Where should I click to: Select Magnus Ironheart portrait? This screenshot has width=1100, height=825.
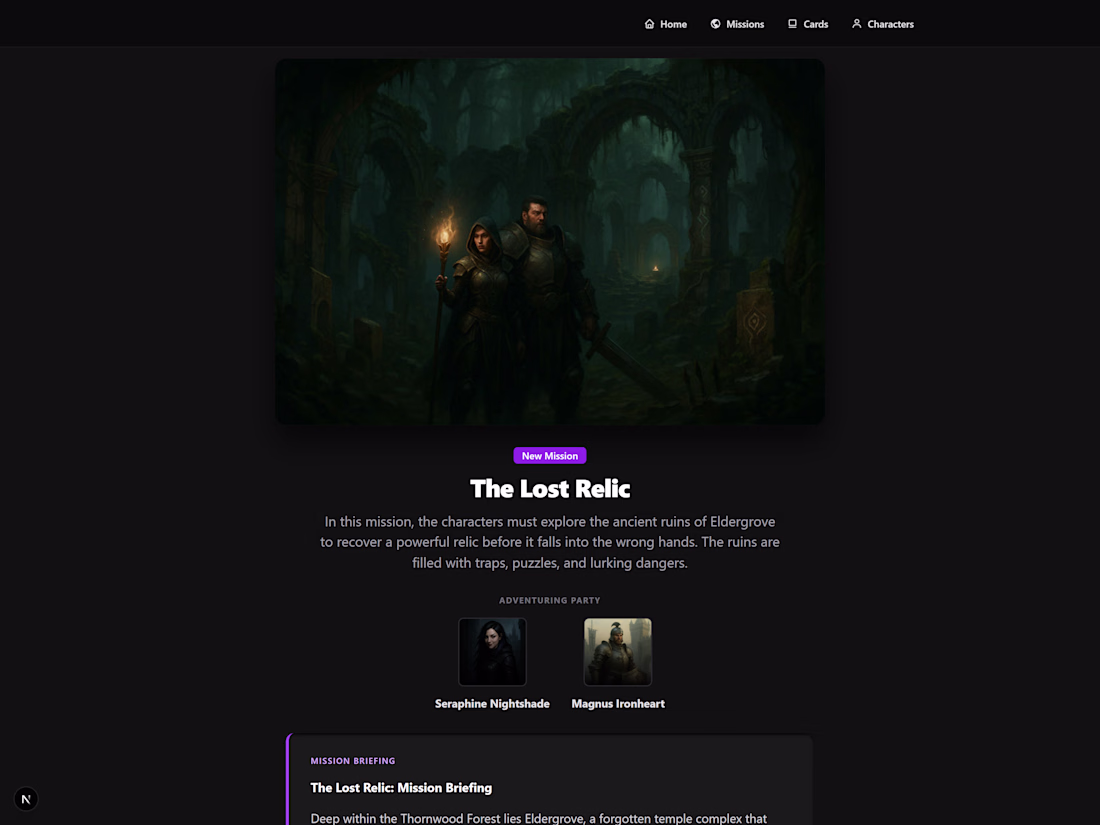click(x=617, y=652)
